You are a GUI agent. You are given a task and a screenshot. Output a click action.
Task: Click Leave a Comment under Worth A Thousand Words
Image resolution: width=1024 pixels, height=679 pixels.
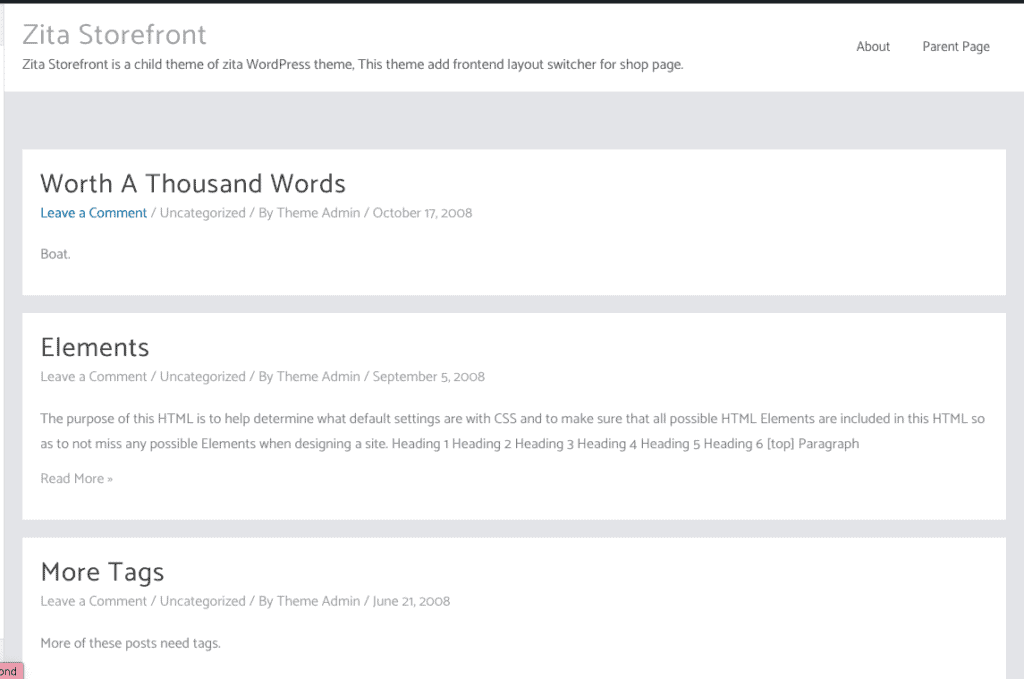click(93, 213)
